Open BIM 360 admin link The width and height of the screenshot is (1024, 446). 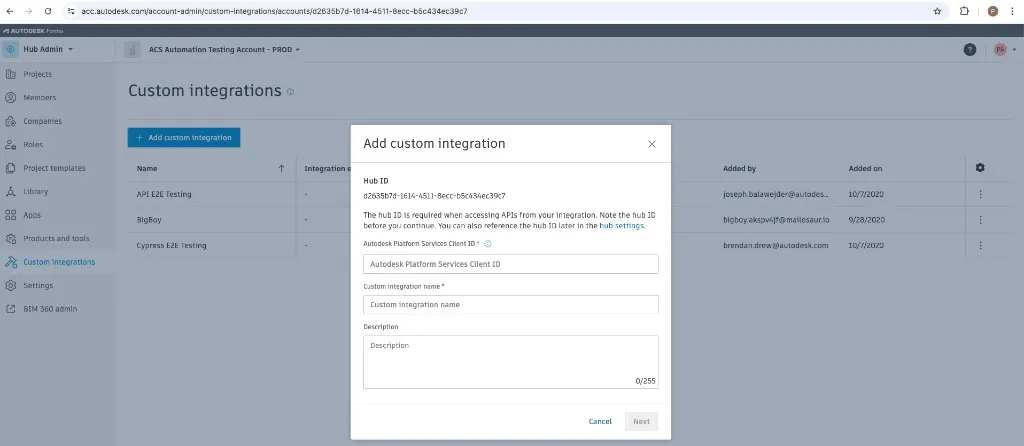pos(50,309)
